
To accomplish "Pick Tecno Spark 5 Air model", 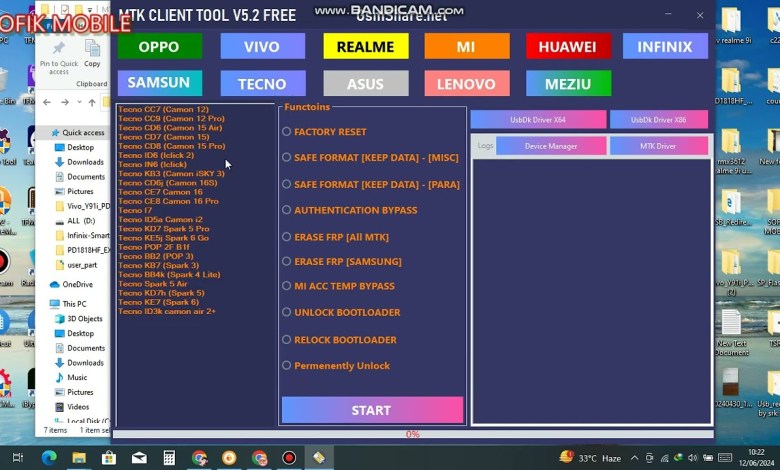I will (x=153, y=283).
